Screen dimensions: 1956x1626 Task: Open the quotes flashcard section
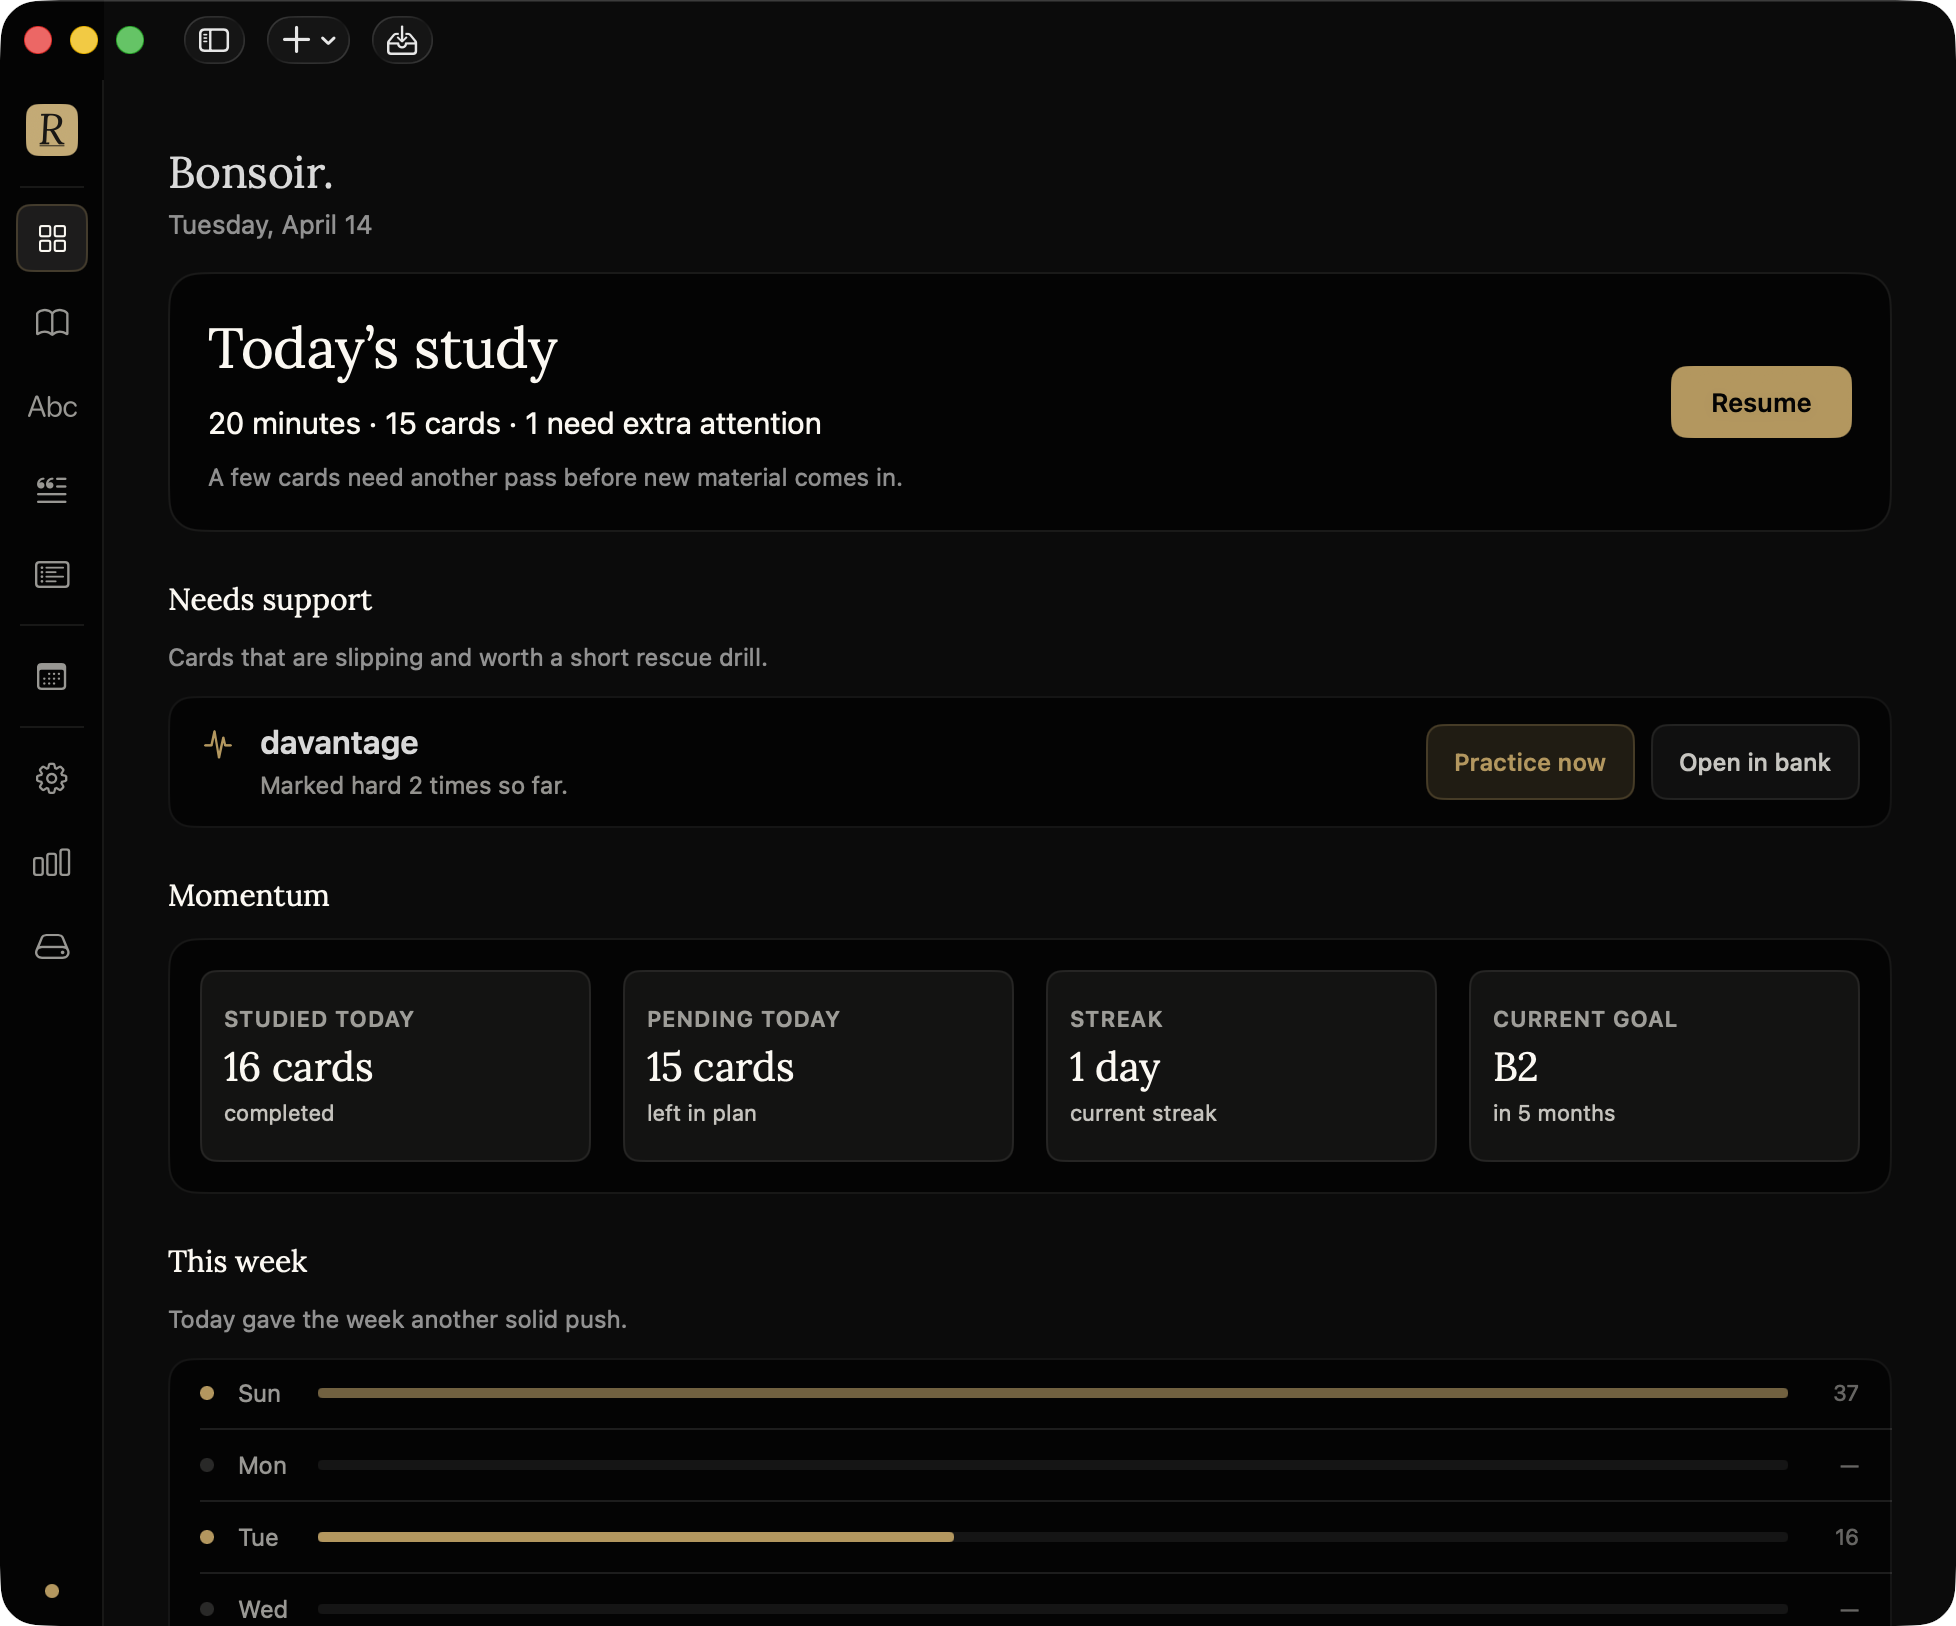[x=52, y=490]
